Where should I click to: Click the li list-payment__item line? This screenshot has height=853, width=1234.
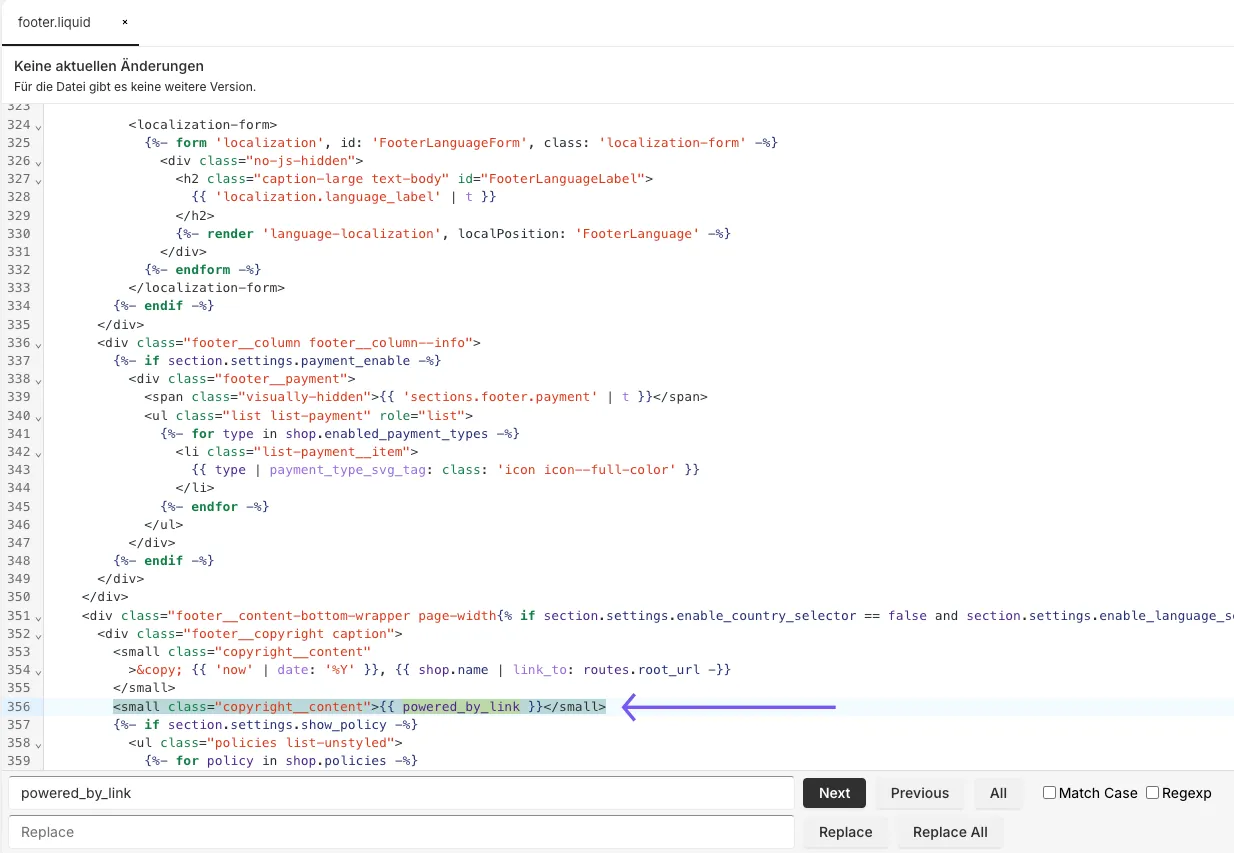pyautogui.click(x=297, y=451)
